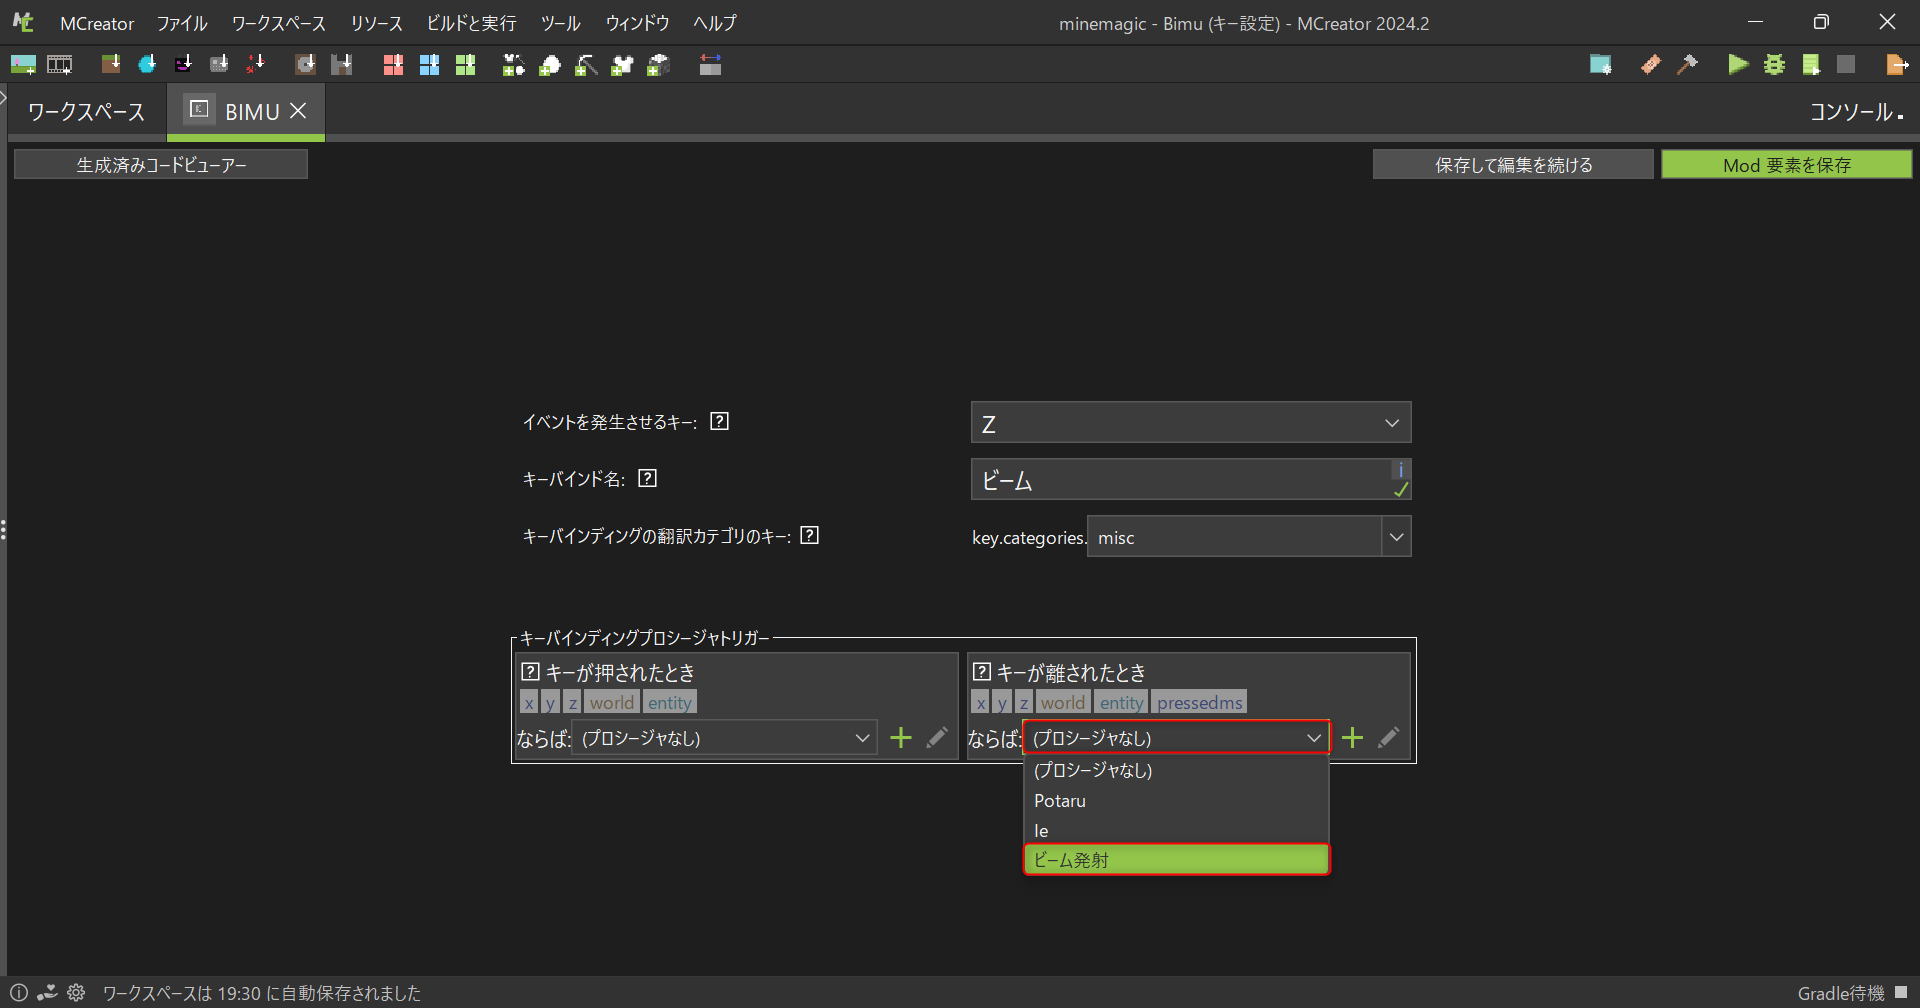Click the import block texture grass icon
Viewport: 1920px width, 1008px height.
pyautogui.click(x=111, y=65)
